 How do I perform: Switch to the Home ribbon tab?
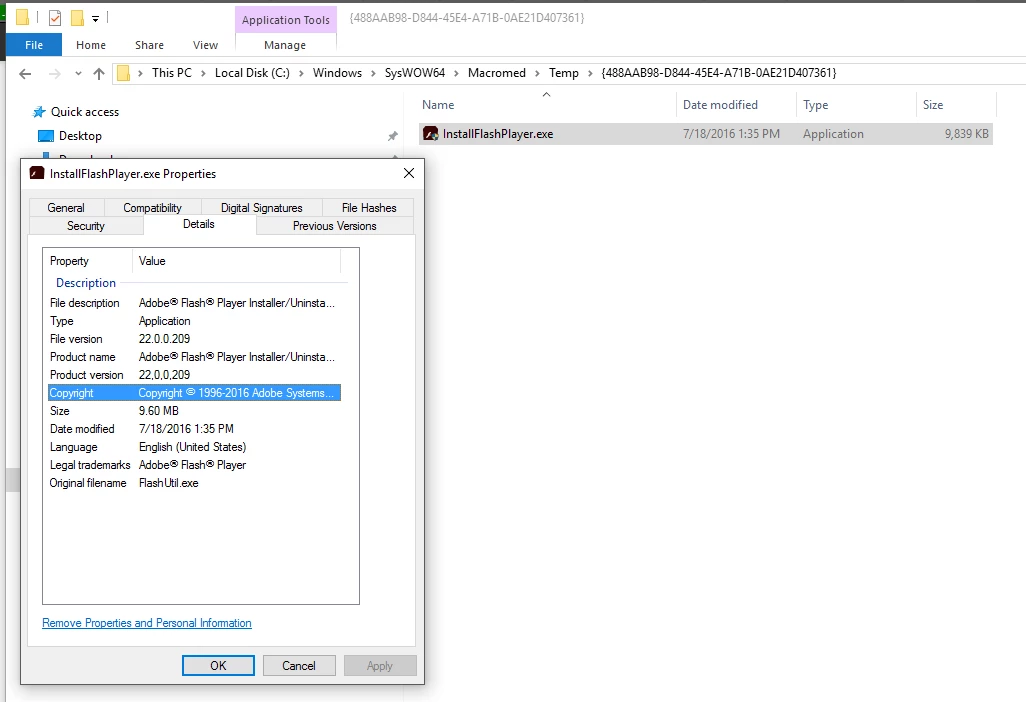point(91,44)
